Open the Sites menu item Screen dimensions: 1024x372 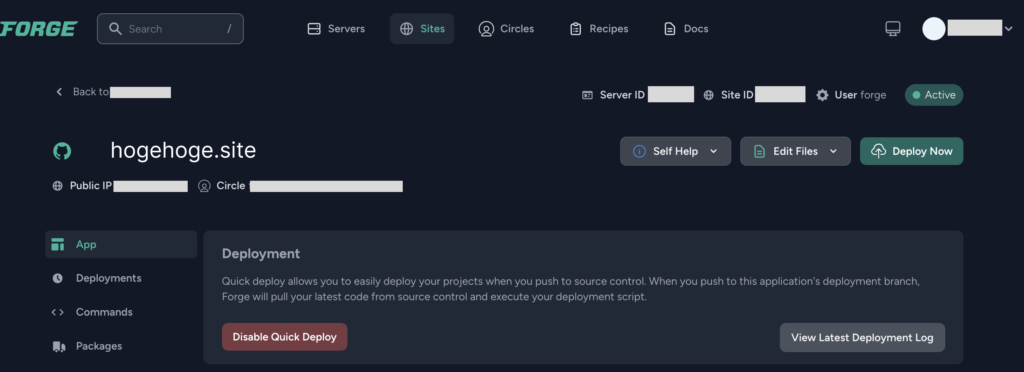tap(422, 29)
